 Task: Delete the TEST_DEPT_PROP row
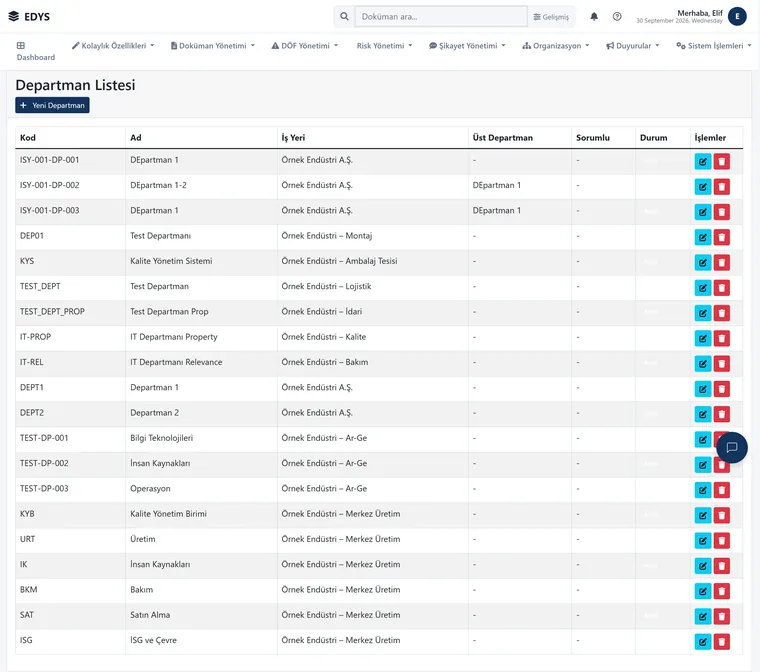(x=721, y=313)
